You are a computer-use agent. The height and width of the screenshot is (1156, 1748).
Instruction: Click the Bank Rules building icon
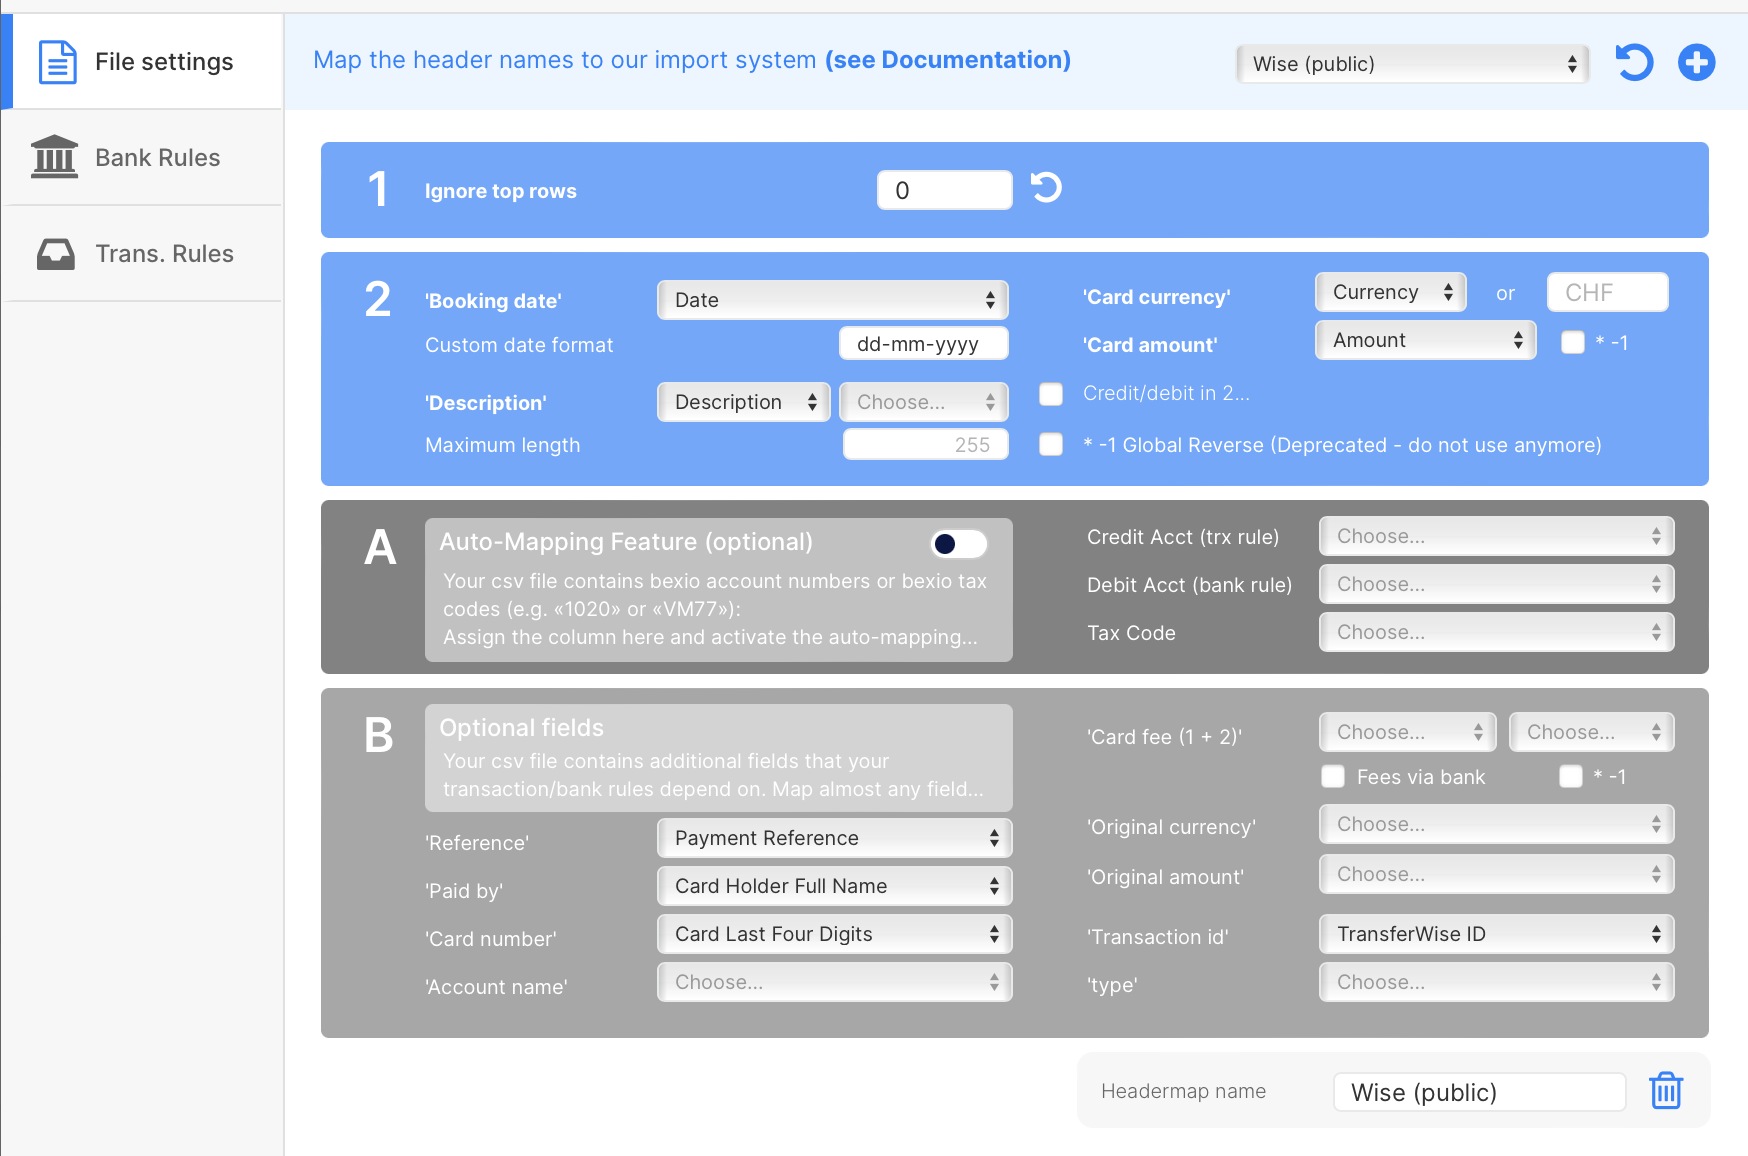click(54, 157)
